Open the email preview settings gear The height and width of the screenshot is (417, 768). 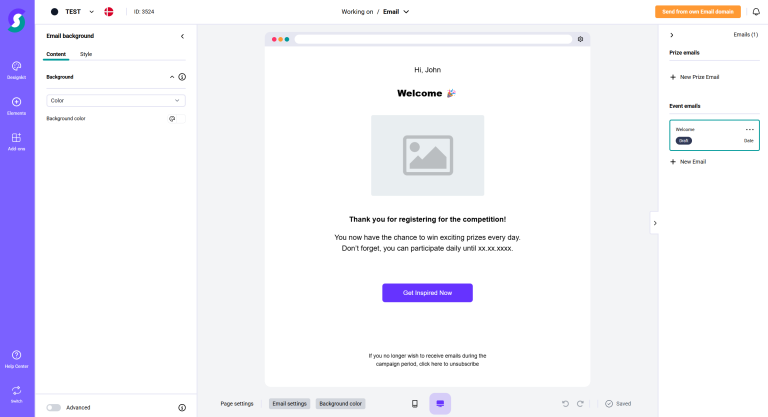(x=580, y=39)
